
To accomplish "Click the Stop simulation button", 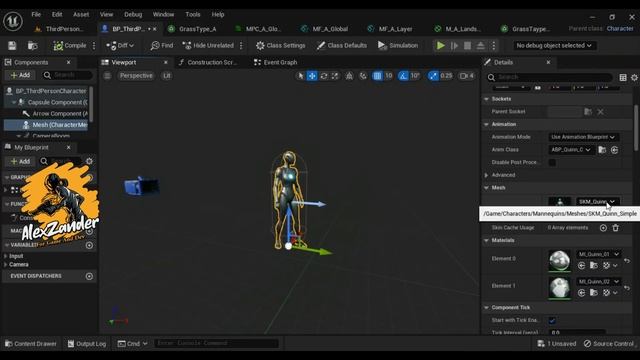I will tap(467, 45).
